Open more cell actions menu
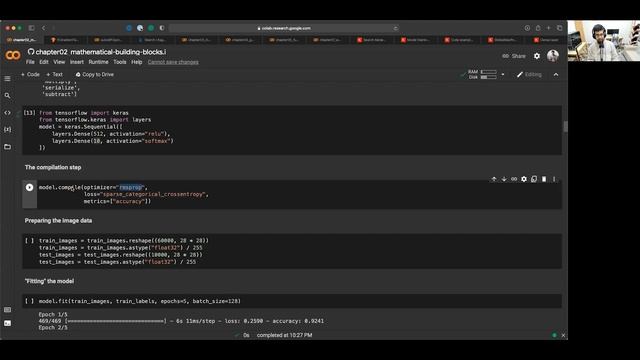640x360 pixels. point(554,179)
